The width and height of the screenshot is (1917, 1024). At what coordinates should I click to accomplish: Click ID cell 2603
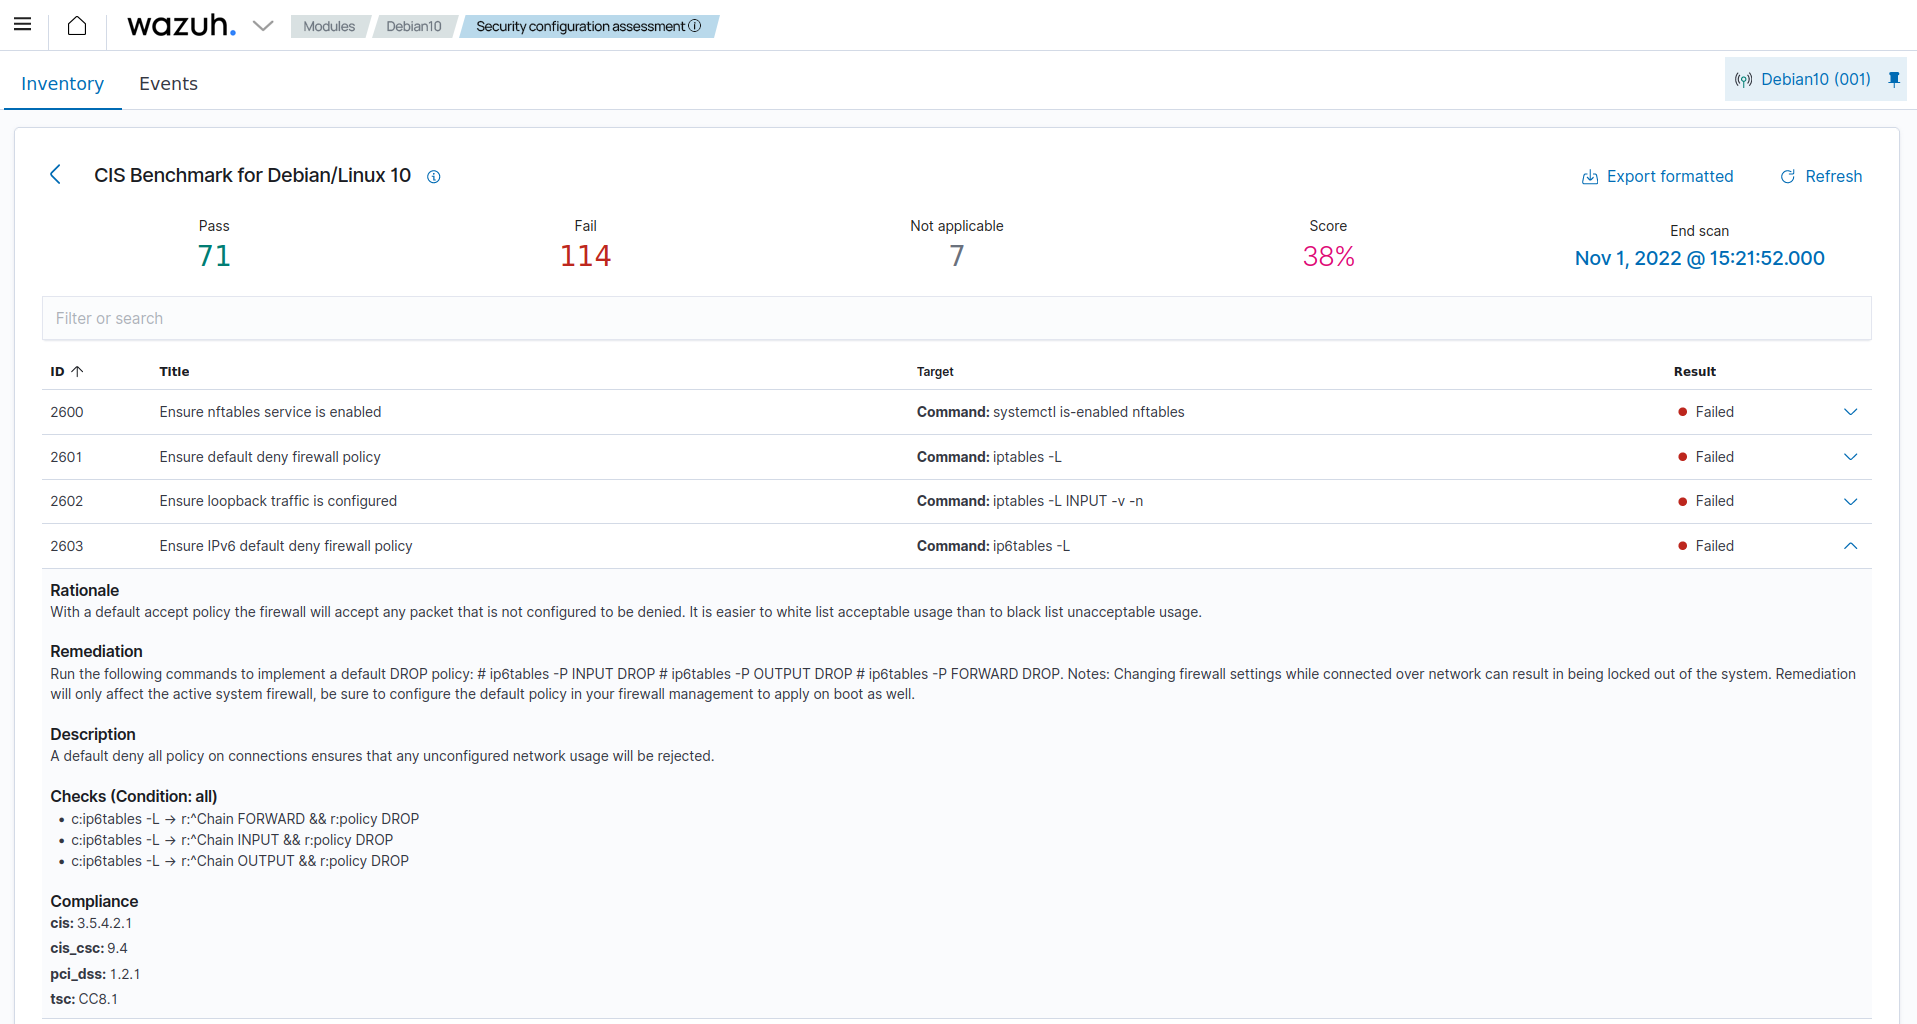(67, 546)
